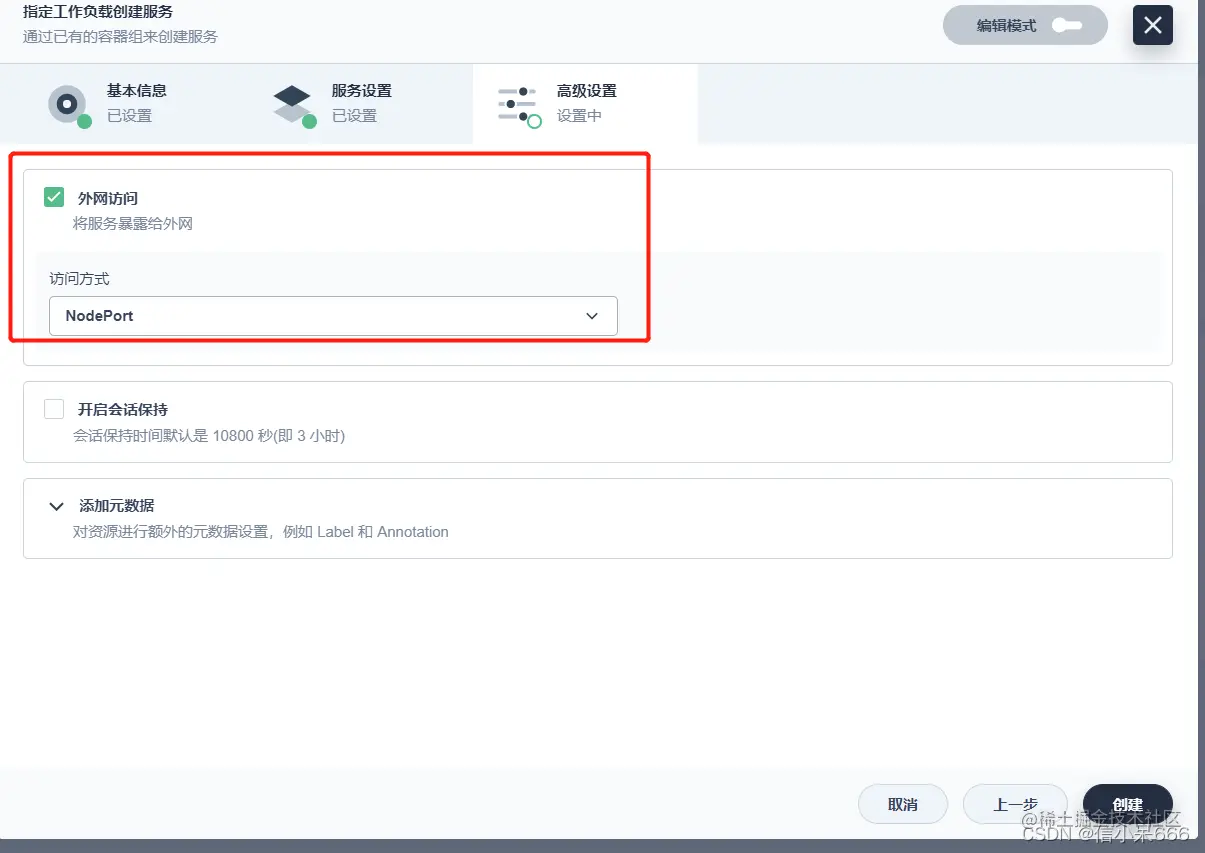Click the 上一步 button

click(x=1015, y=804)
